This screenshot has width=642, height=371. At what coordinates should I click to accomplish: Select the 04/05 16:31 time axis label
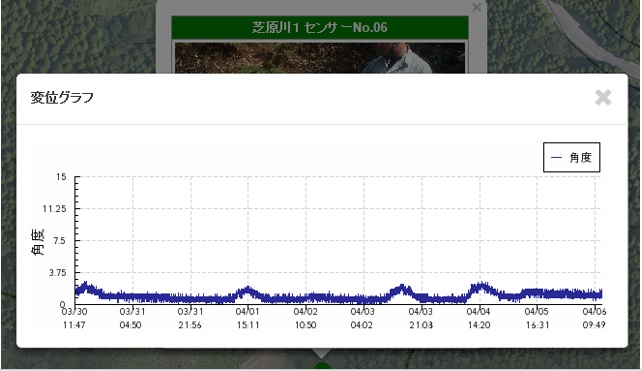[537, 318]
